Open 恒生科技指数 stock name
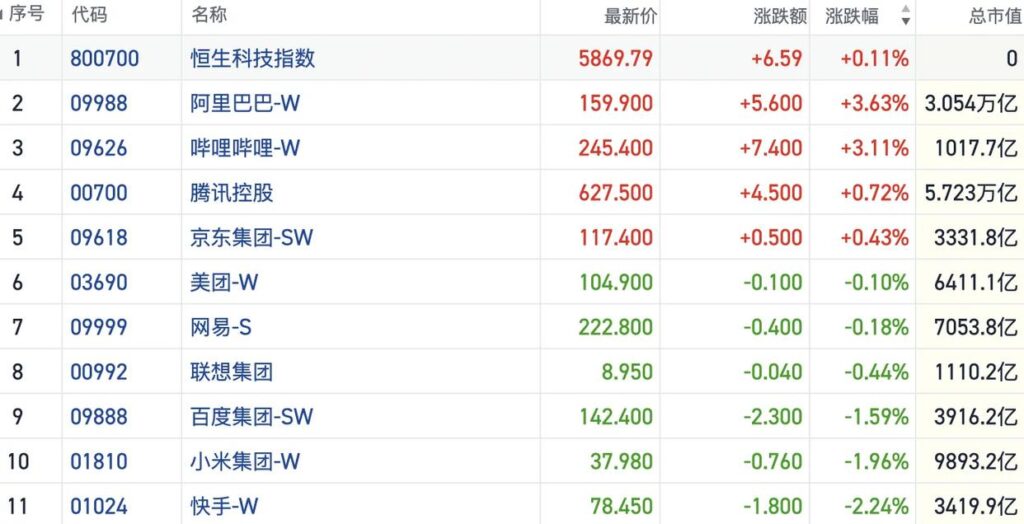Viewport: 1024px width, 524px height. click(253, 58)
